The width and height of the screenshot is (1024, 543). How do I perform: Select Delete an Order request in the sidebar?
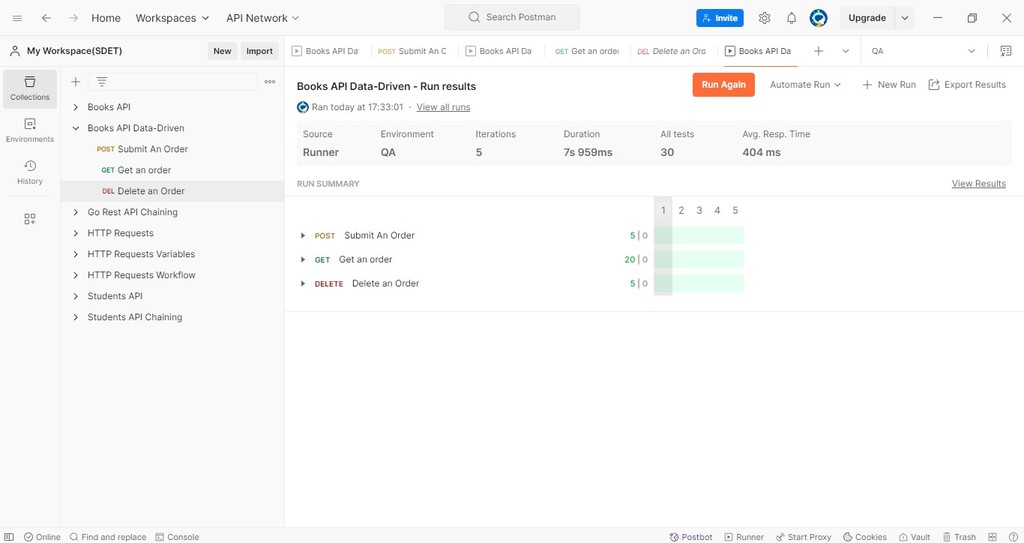click(172, 191)
